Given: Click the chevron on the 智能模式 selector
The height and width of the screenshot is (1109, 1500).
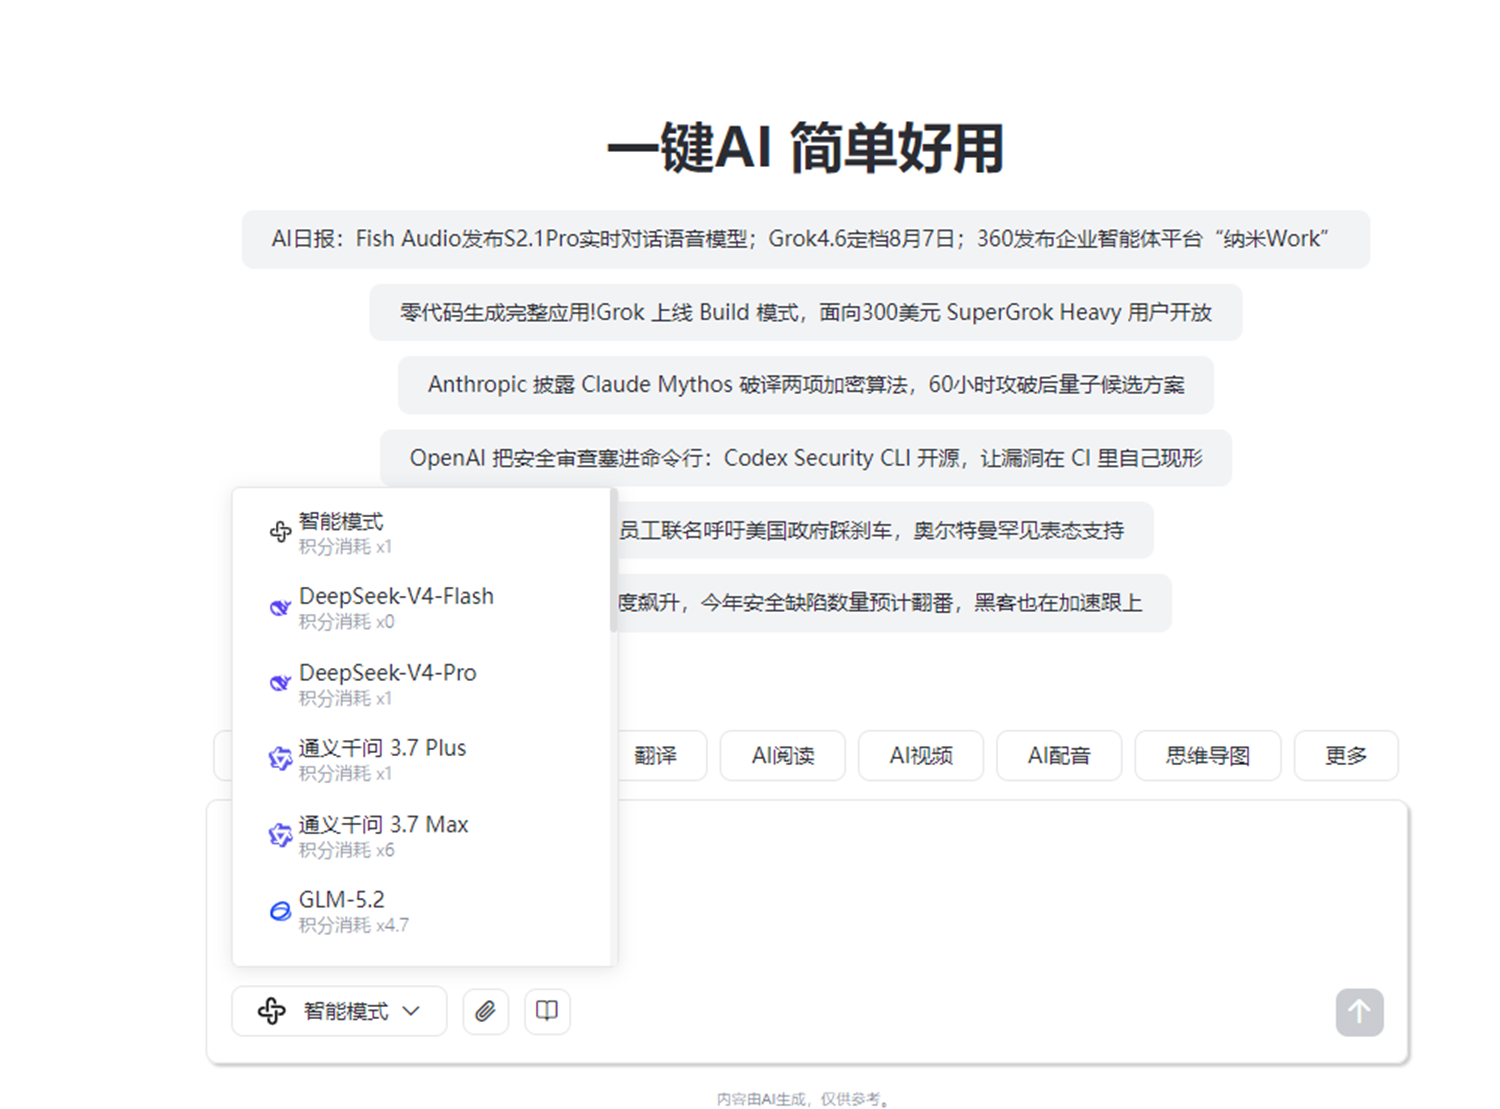Looking at the screenshot, I should click(x=411, y=1011).
